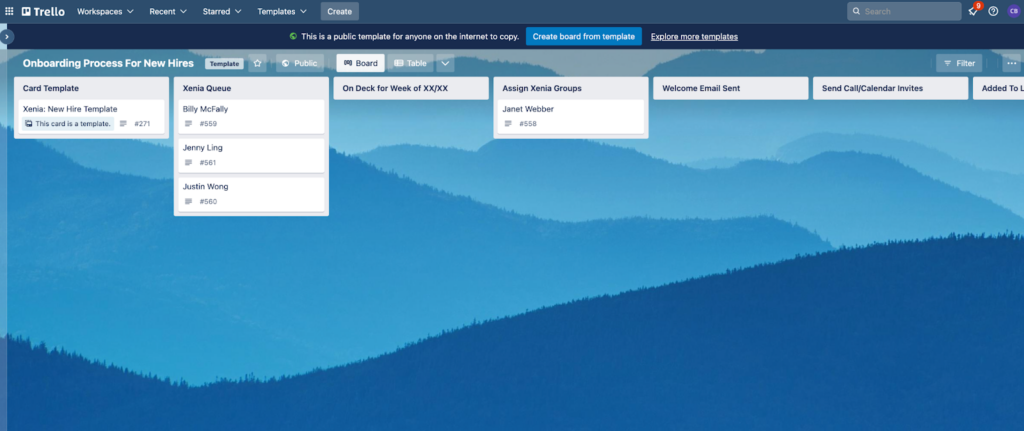The width and height of the screenshot is (1024, 431).
Task: Open description icon on Billy McFally card
Action: [x=189, y=123]
